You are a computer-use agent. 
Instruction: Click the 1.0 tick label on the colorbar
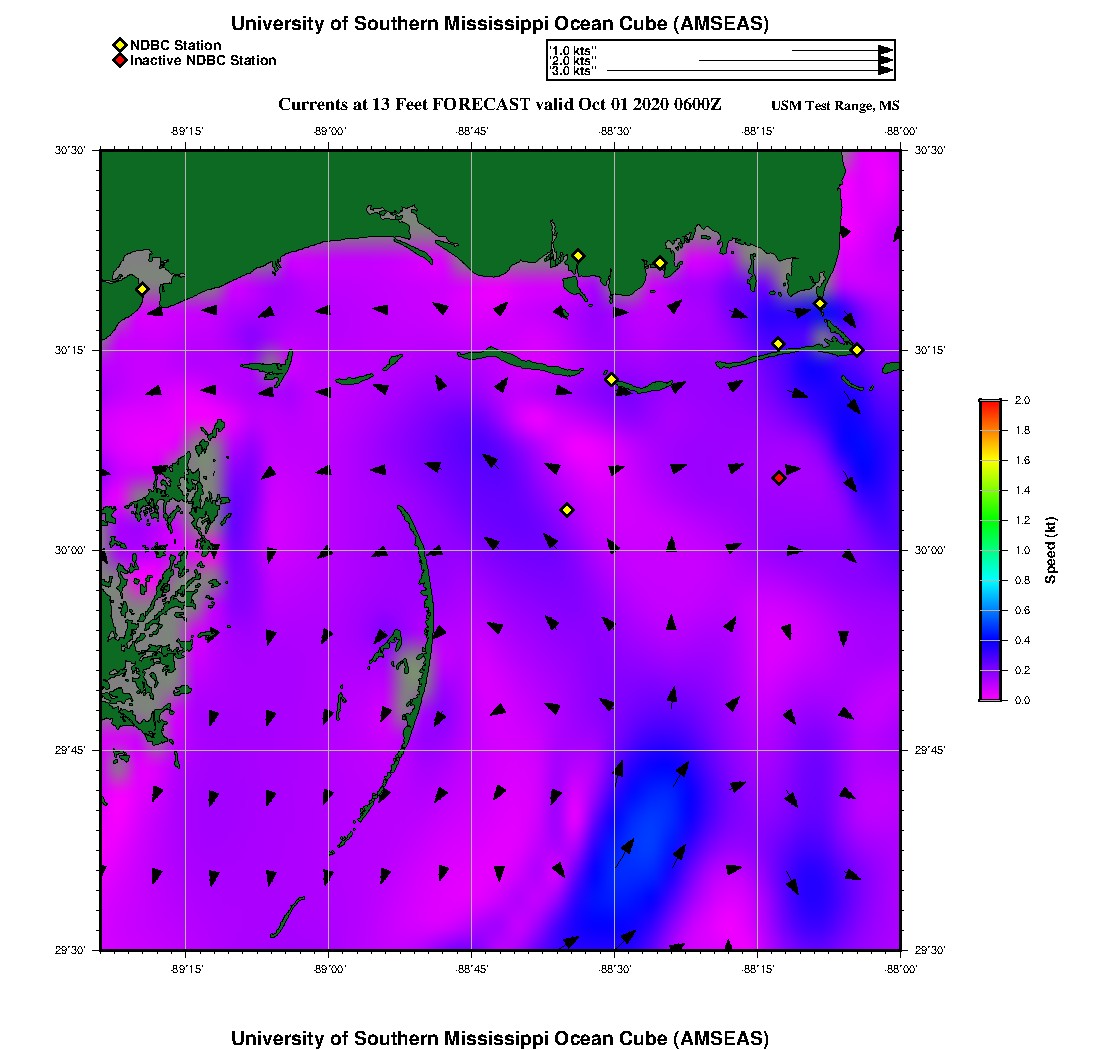coord(1022,550)
